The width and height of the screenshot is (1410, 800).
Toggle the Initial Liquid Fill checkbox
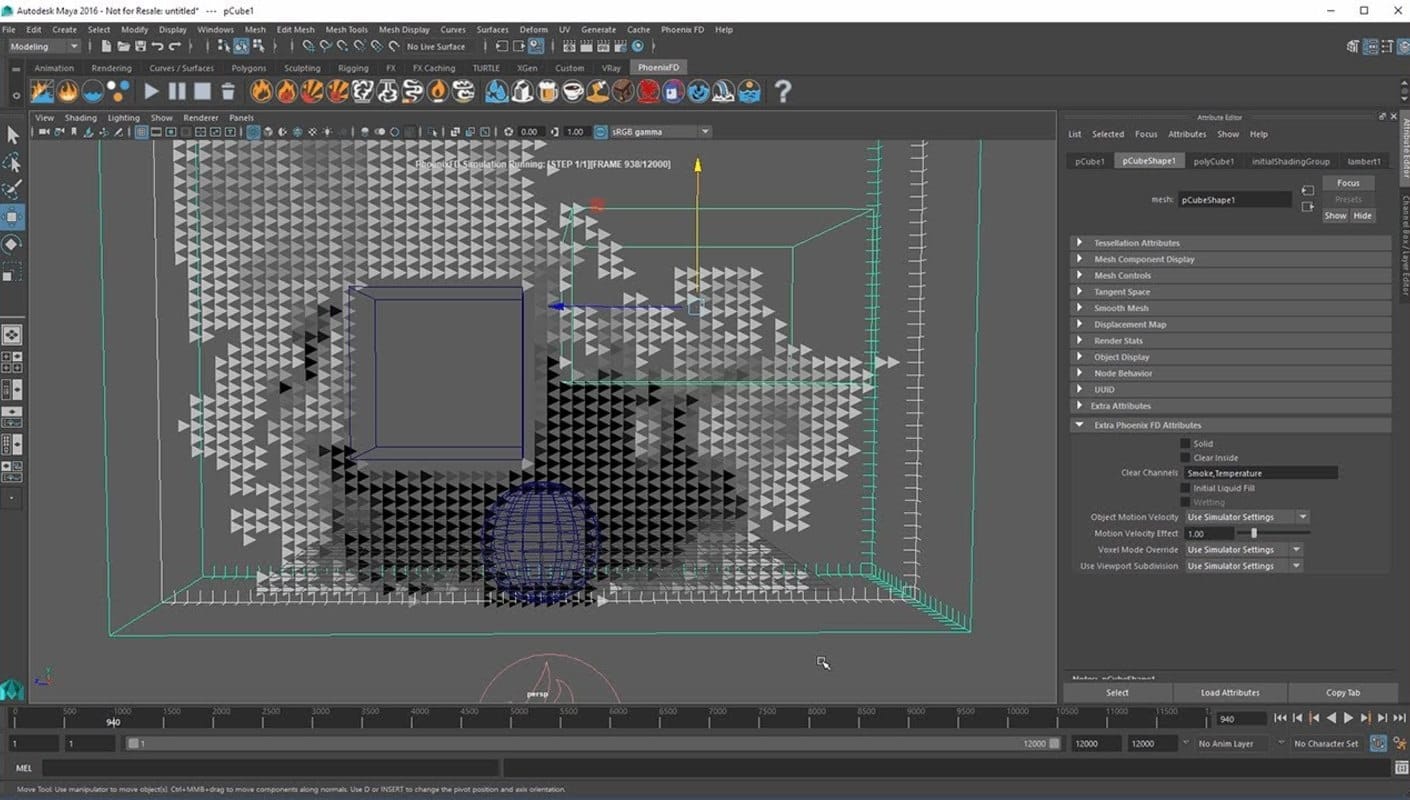[x=1186, y=488]
